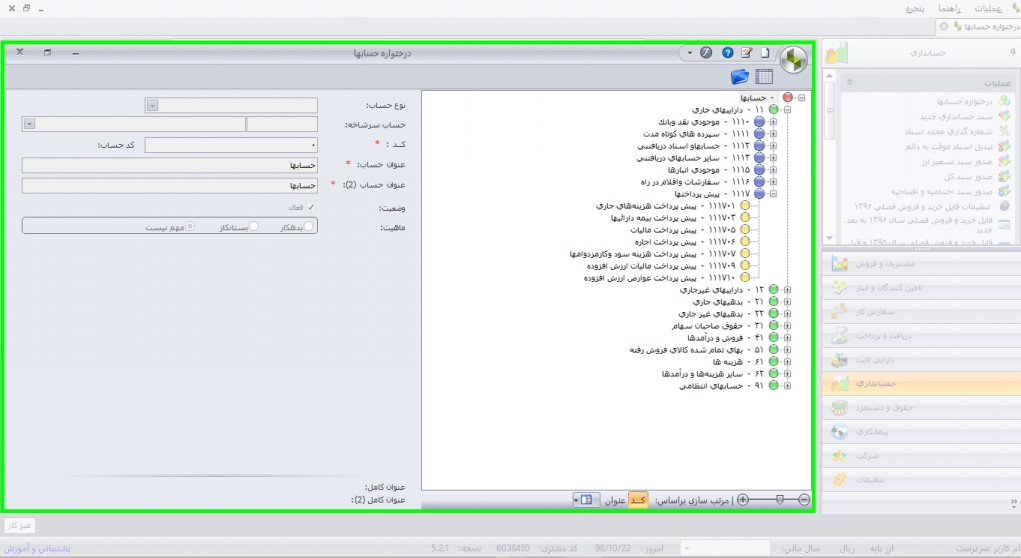Click the zoom slider handle in tree footer
The width and height of the screenshot is (1021, 558).
point(779,500)
